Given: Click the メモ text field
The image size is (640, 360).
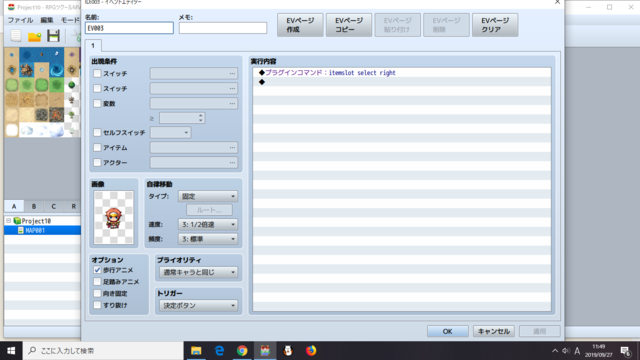Looking at the screenshot, I should (223, 28).
